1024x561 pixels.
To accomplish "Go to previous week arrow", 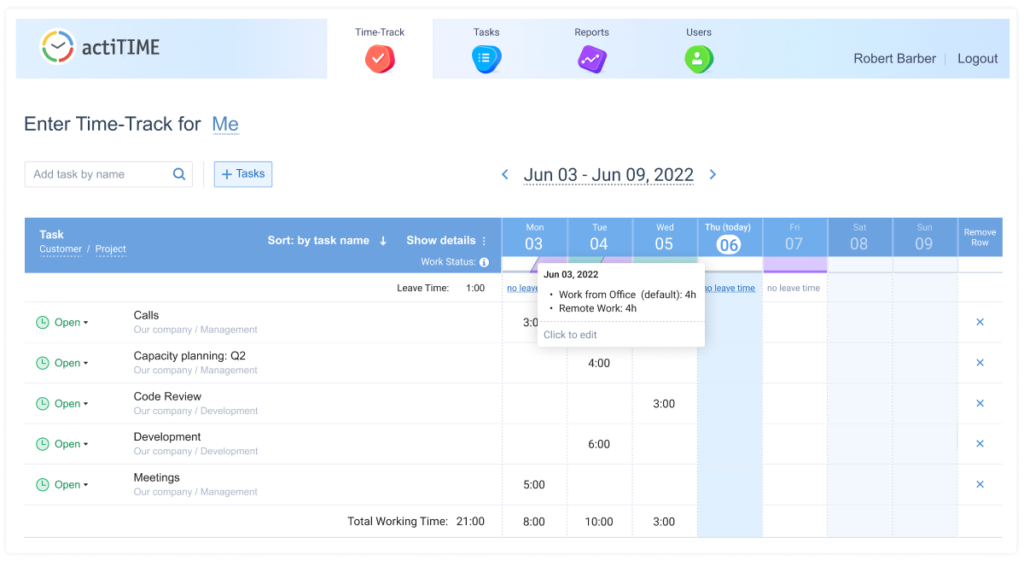I will [x=505, y=174].
